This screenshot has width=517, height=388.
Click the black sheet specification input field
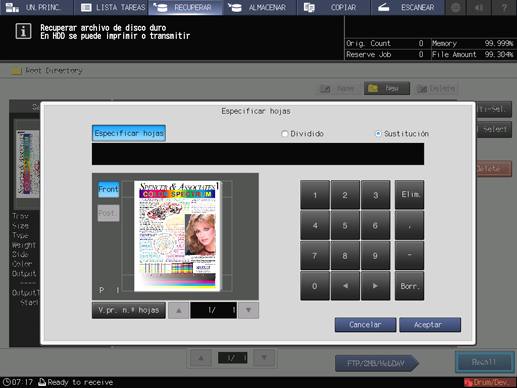[x=258, y=154]
